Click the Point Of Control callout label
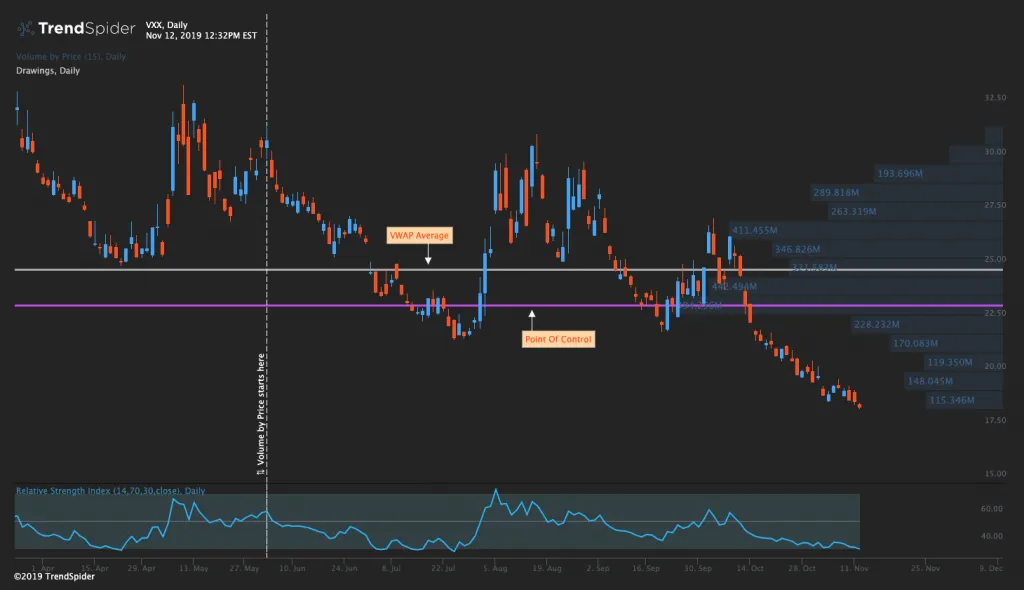This screenshot has width=1024, height=590. (x=557, y=338)
